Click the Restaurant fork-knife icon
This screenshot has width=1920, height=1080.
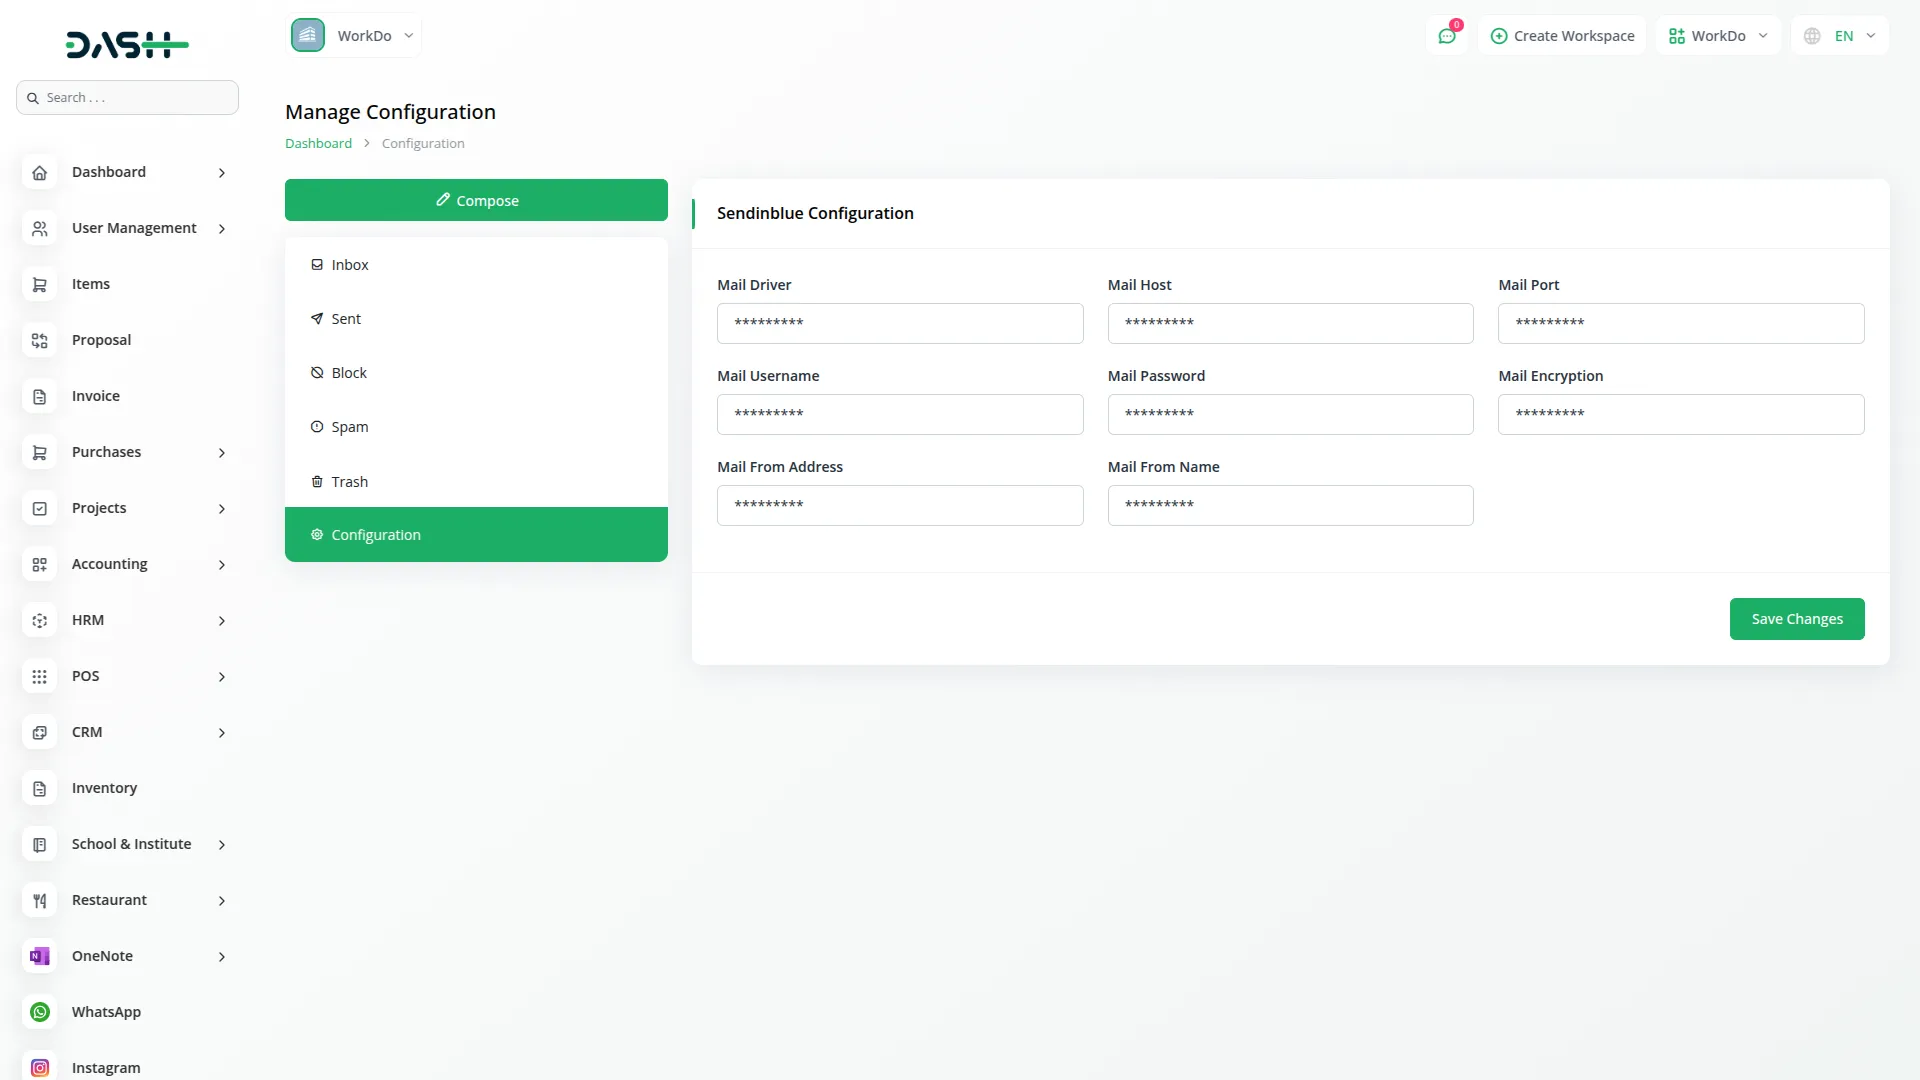40,900
